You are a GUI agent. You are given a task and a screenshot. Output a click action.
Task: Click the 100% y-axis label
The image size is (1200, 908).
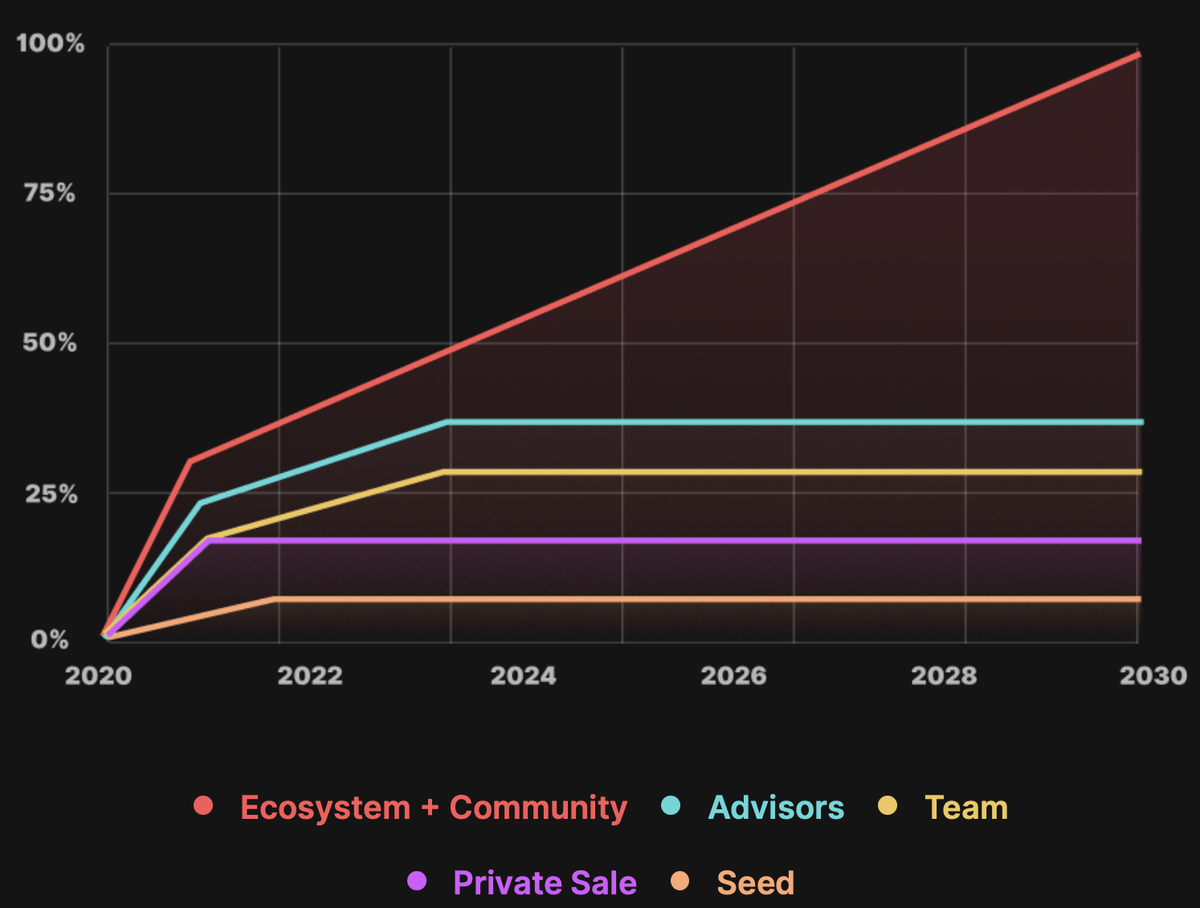[x=50, y=45]
